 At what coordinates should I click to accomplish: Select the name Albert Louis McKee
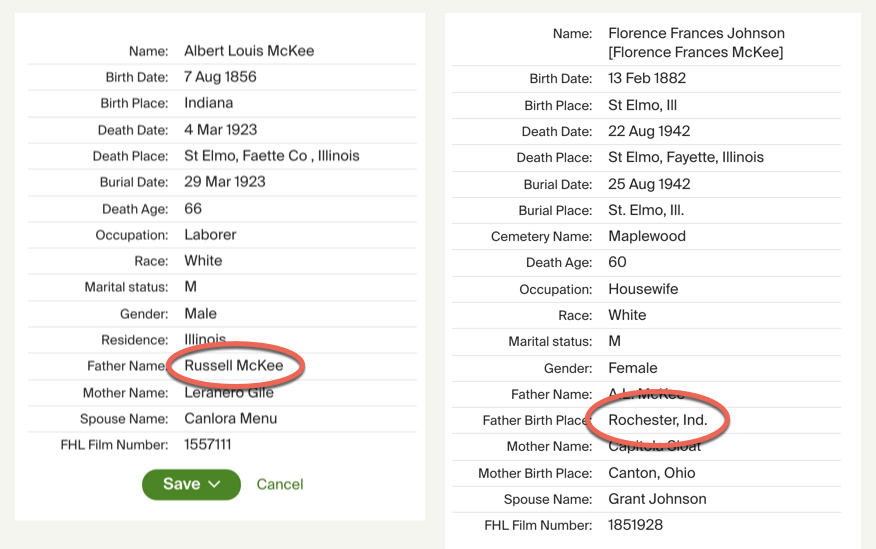tap(249, 51)
